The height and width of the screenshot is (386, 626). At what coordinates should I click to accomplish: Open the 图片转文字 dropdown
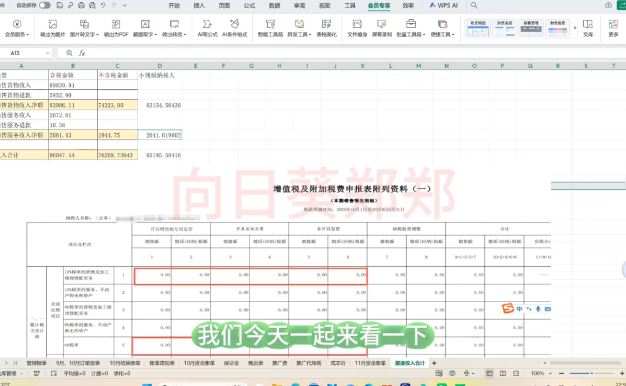pos(84,28)
